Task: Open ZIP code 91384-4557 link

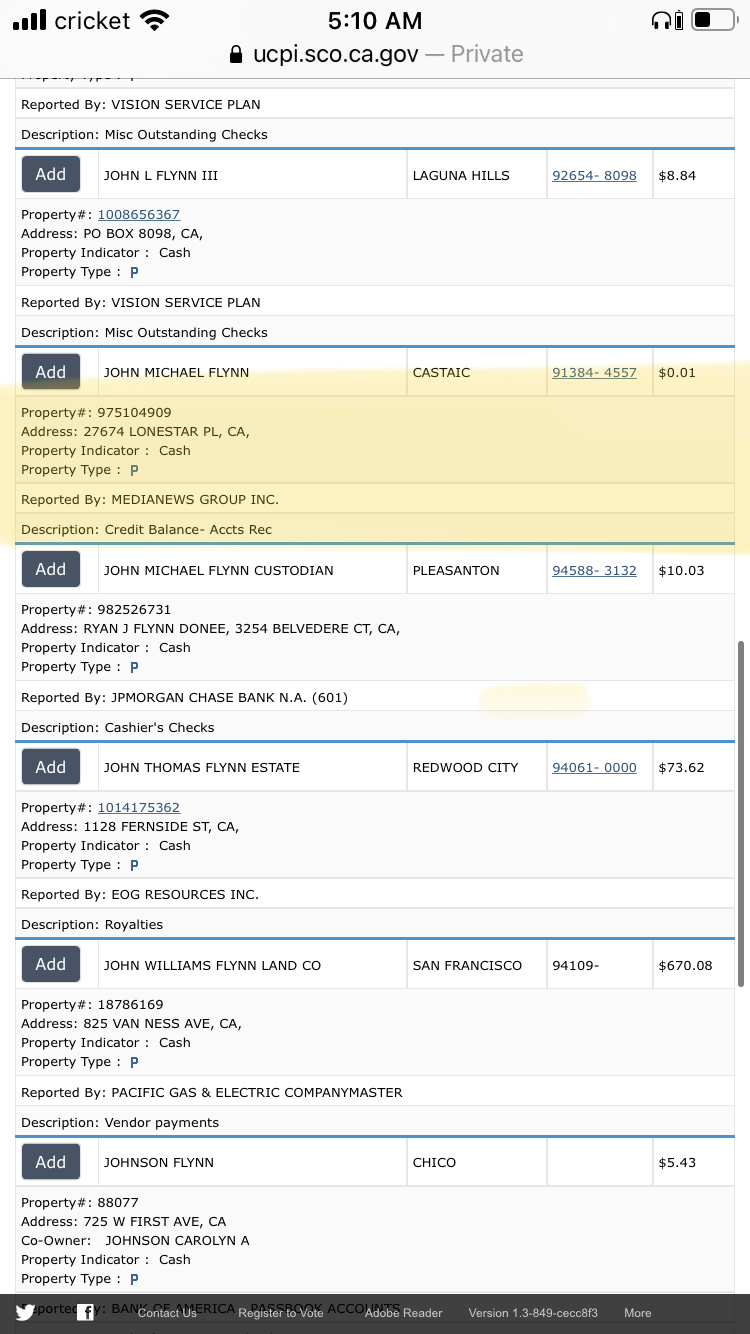Action: pos(594,373)
